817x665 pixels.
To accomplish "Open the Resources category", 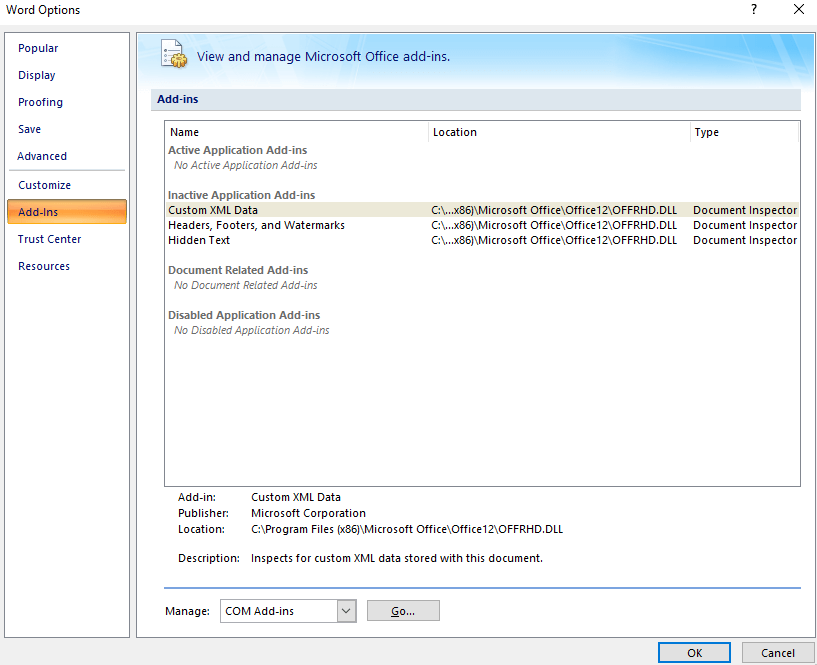I will (x=44, y=266).
